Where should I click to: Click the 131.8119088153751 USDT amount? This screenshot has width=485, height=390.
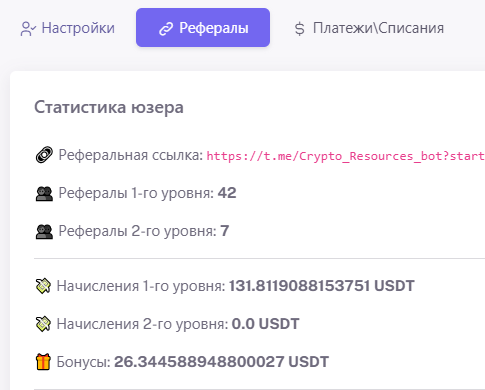(321, 286)
